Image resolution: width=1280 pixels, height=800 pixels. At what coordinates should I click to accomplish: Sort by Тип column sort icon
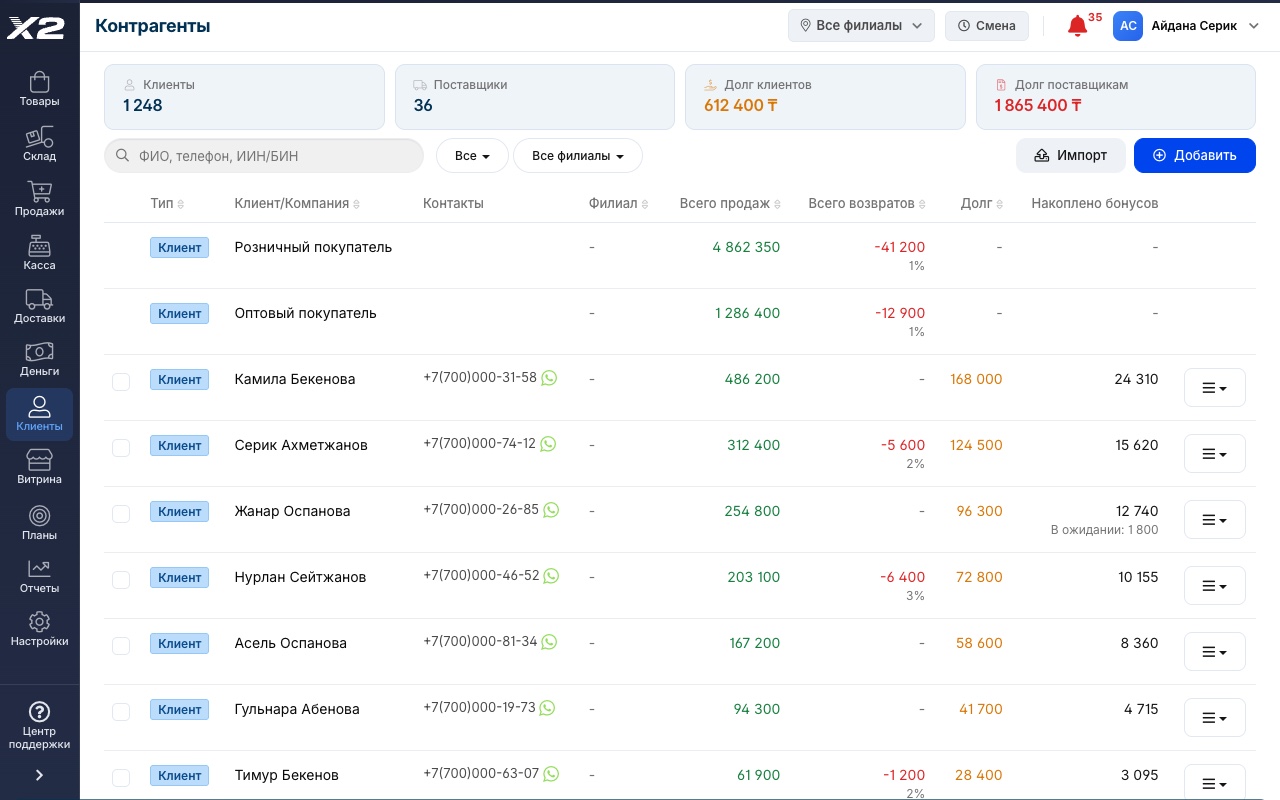coord(181,204)
